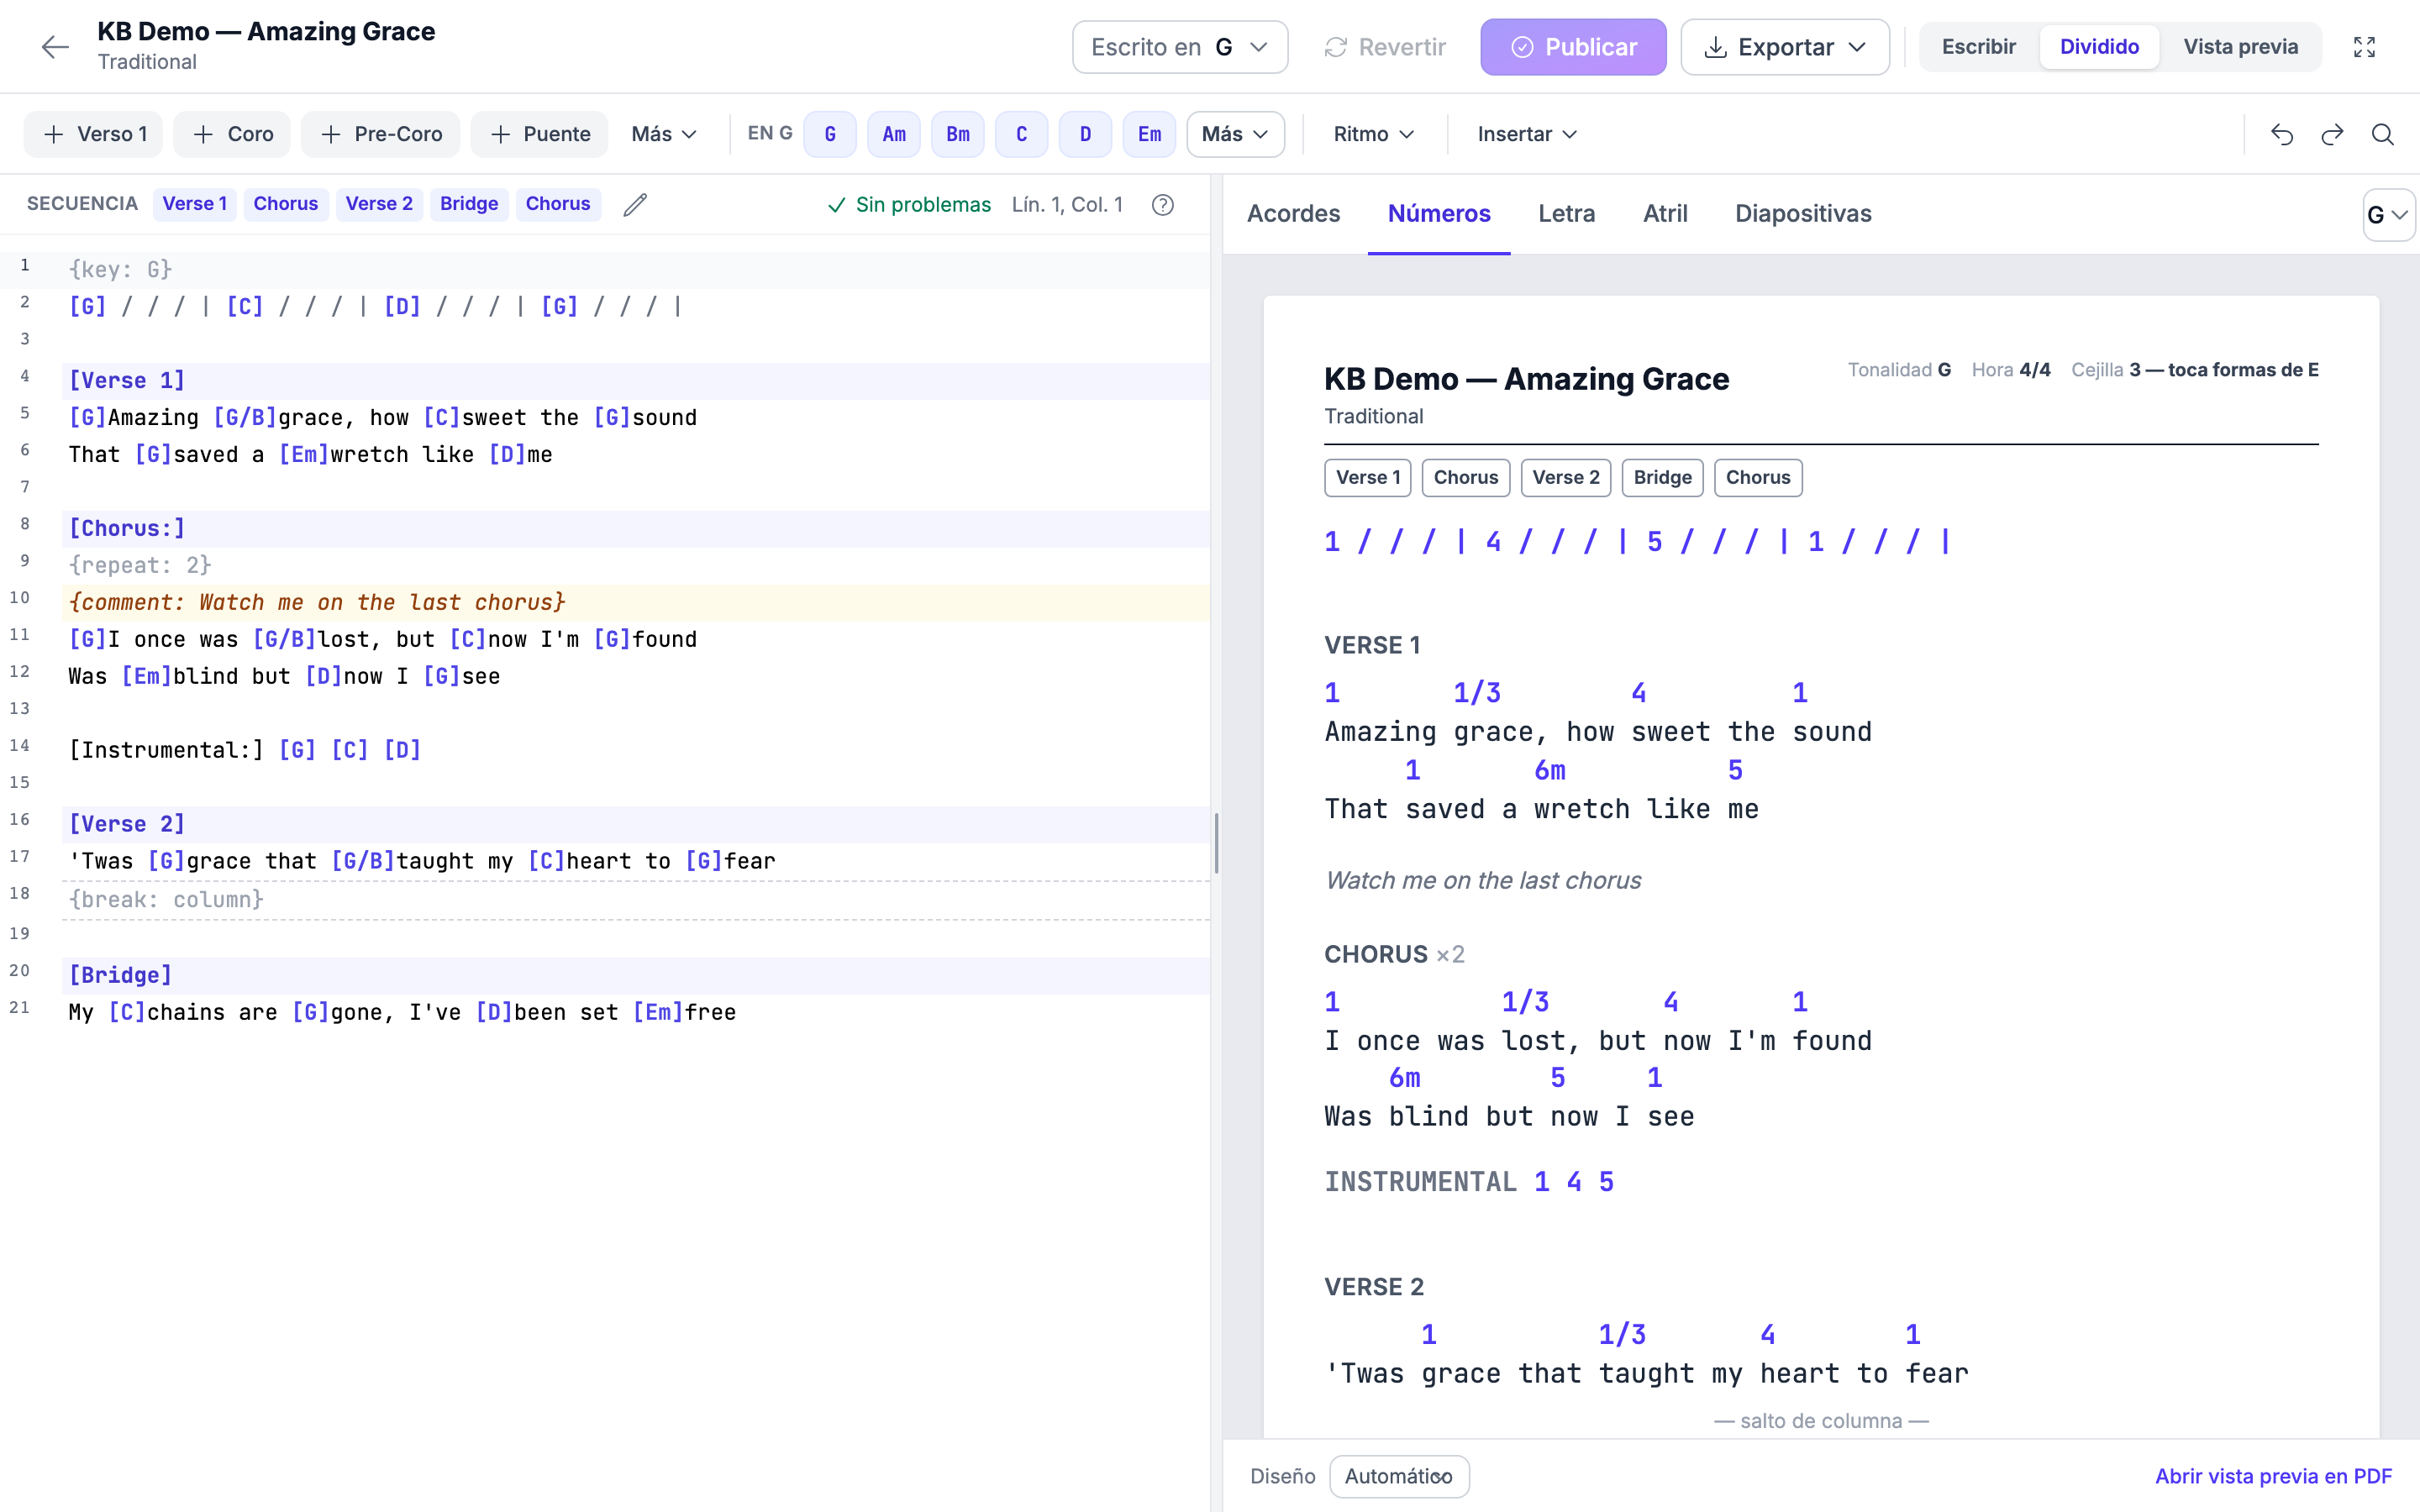
Task: Insert the Bm chord chip
Action: [958, 134]
